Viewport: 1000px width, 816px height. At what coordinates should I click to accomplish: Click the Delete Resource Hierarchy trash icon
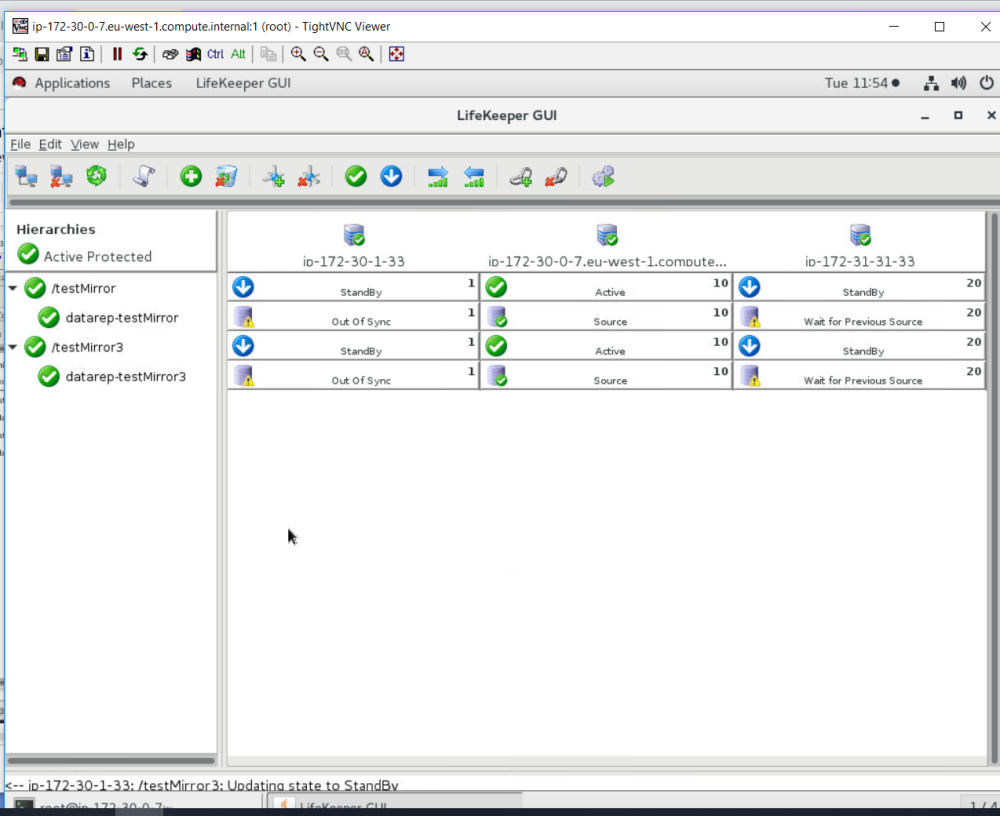click(226, 177)
